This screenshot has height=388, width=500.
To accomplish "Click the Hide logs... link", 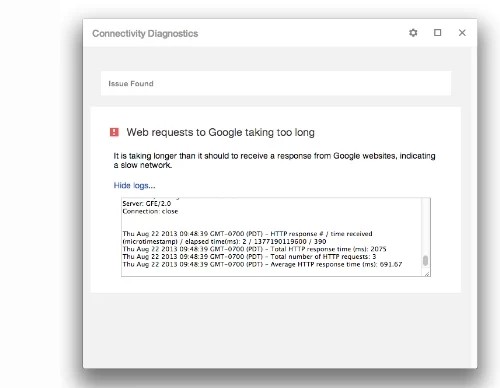I will [x=134, y=185].
